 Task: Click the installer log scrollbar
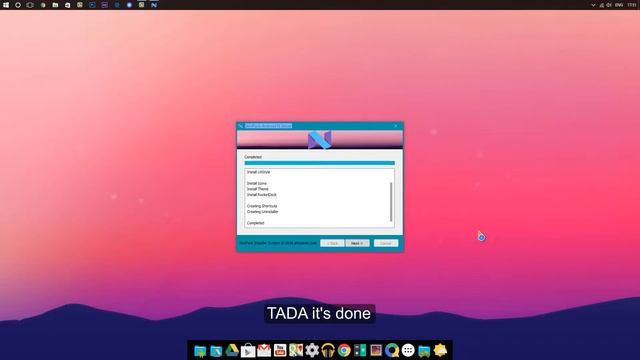pyautogui.click(x=391, y=202)
